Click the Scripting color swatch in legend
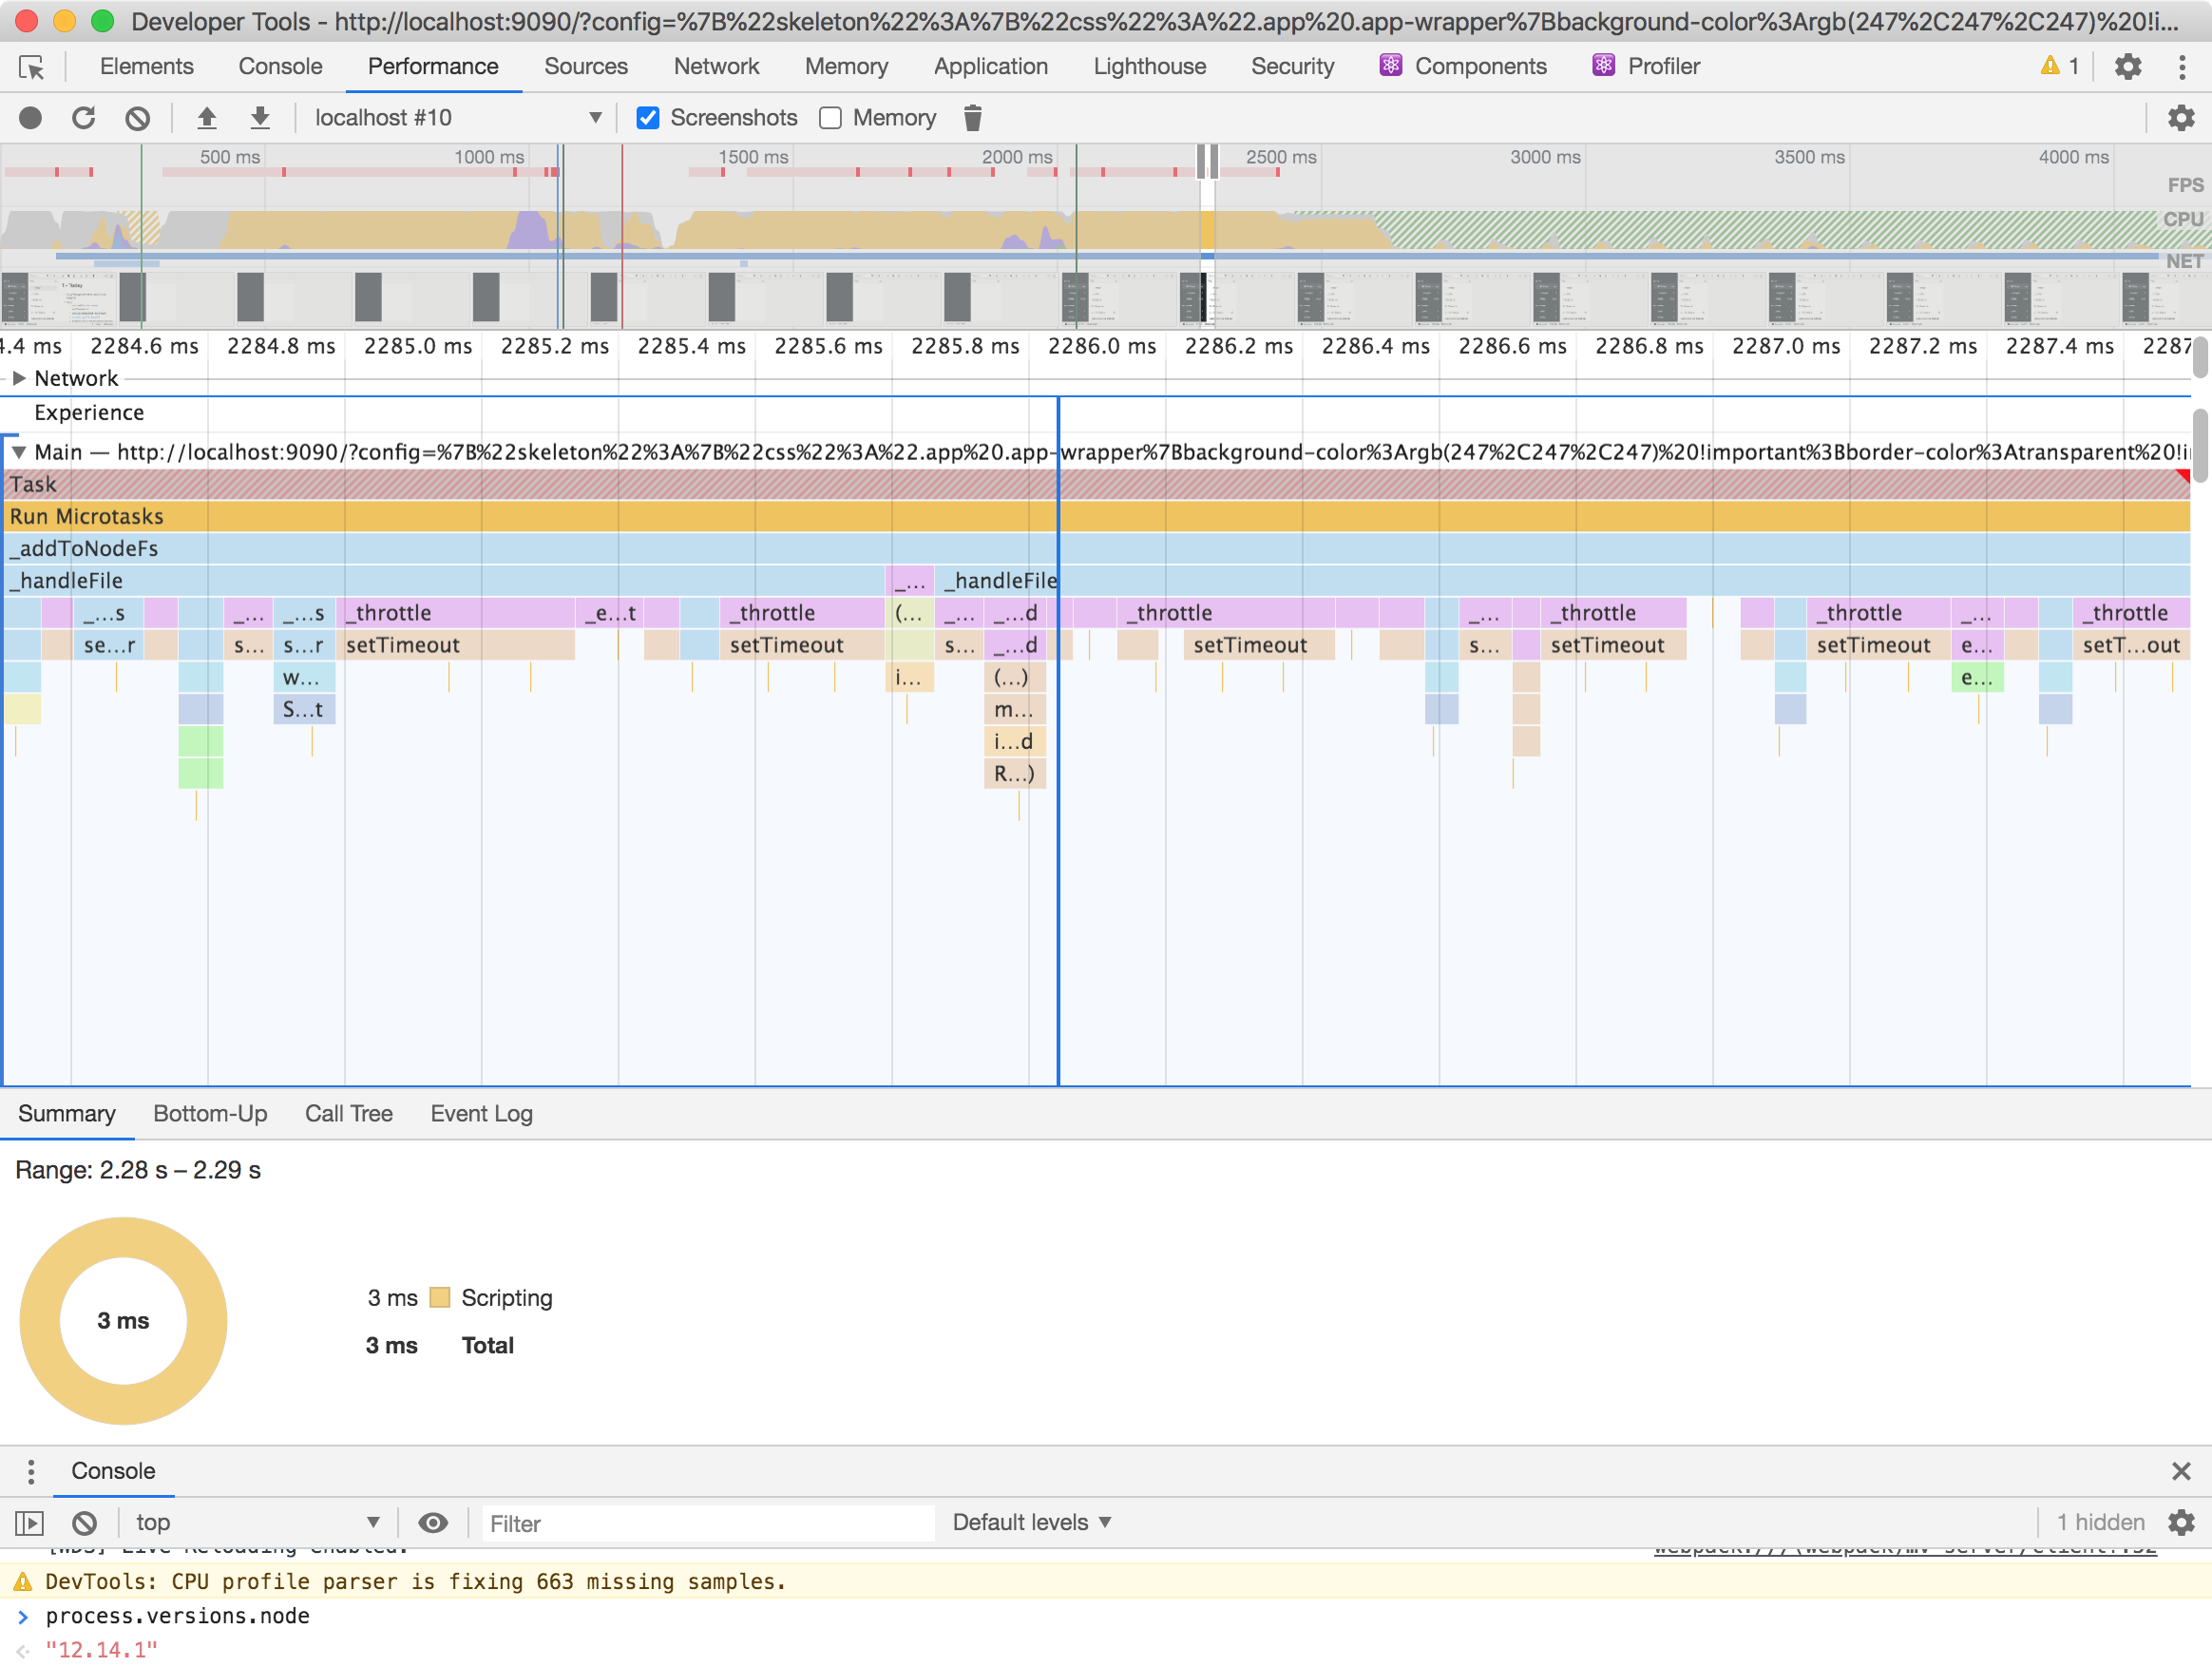This screenshot has height=1667, width=2212. pyautogui.click(x=439, y=1298)
